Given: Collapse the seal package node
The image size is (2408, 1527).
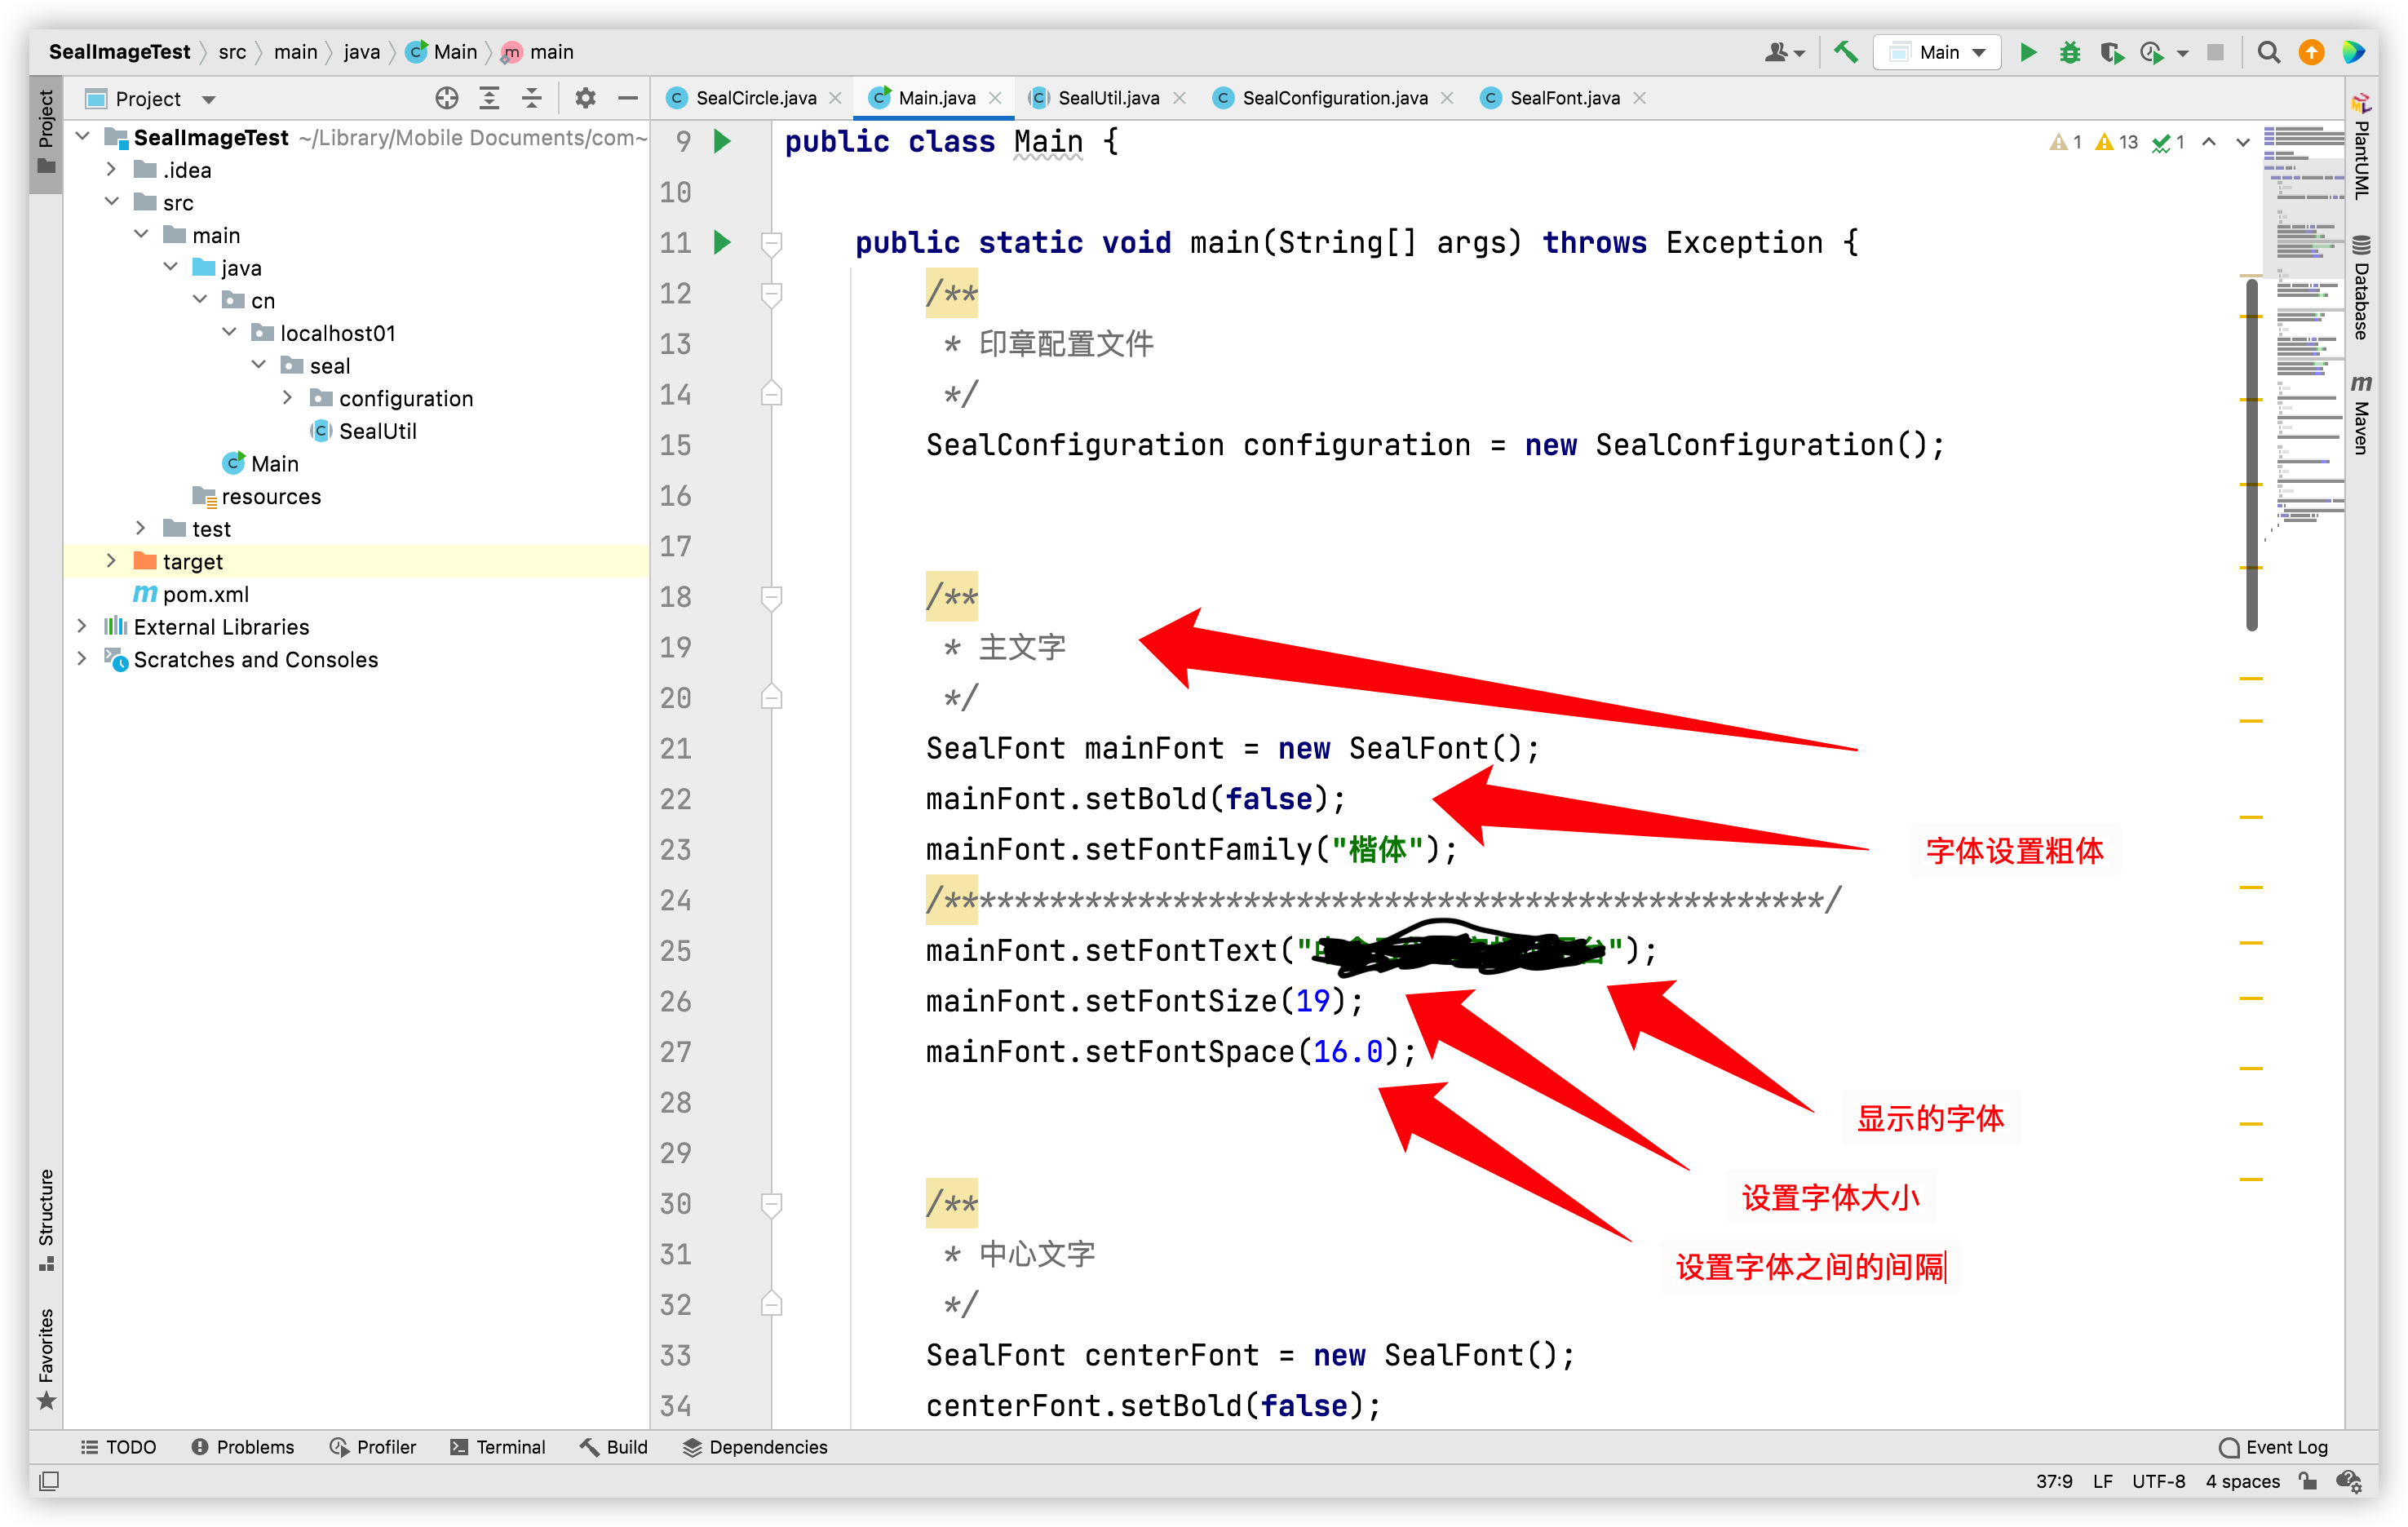Looking at the screenshot, I should 258,365.
